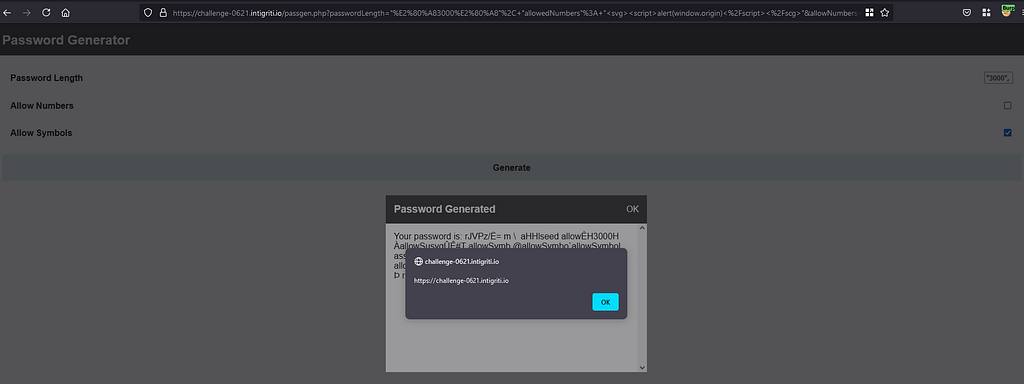Click the Password Length label
This screenshot has height=384, width=1024.
point(46,78)
